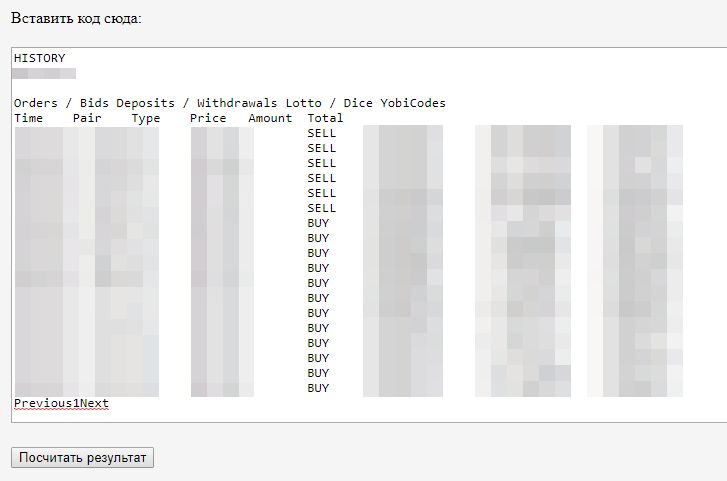
Task: Click the Amount column header text
Action: pos(270,118)
